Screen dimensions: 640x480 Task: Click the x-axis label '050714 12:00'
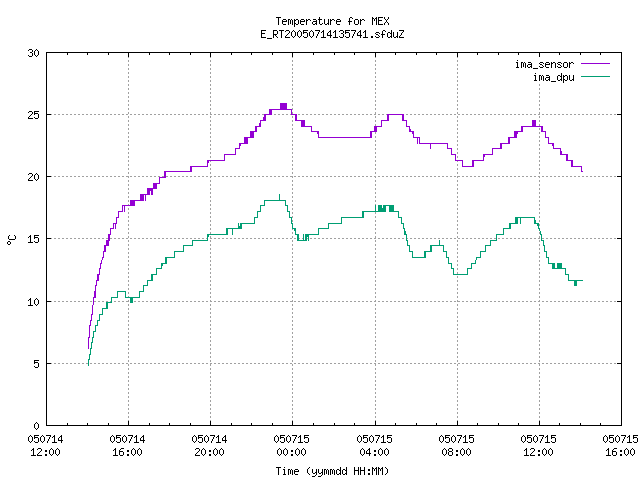(45, 445)
